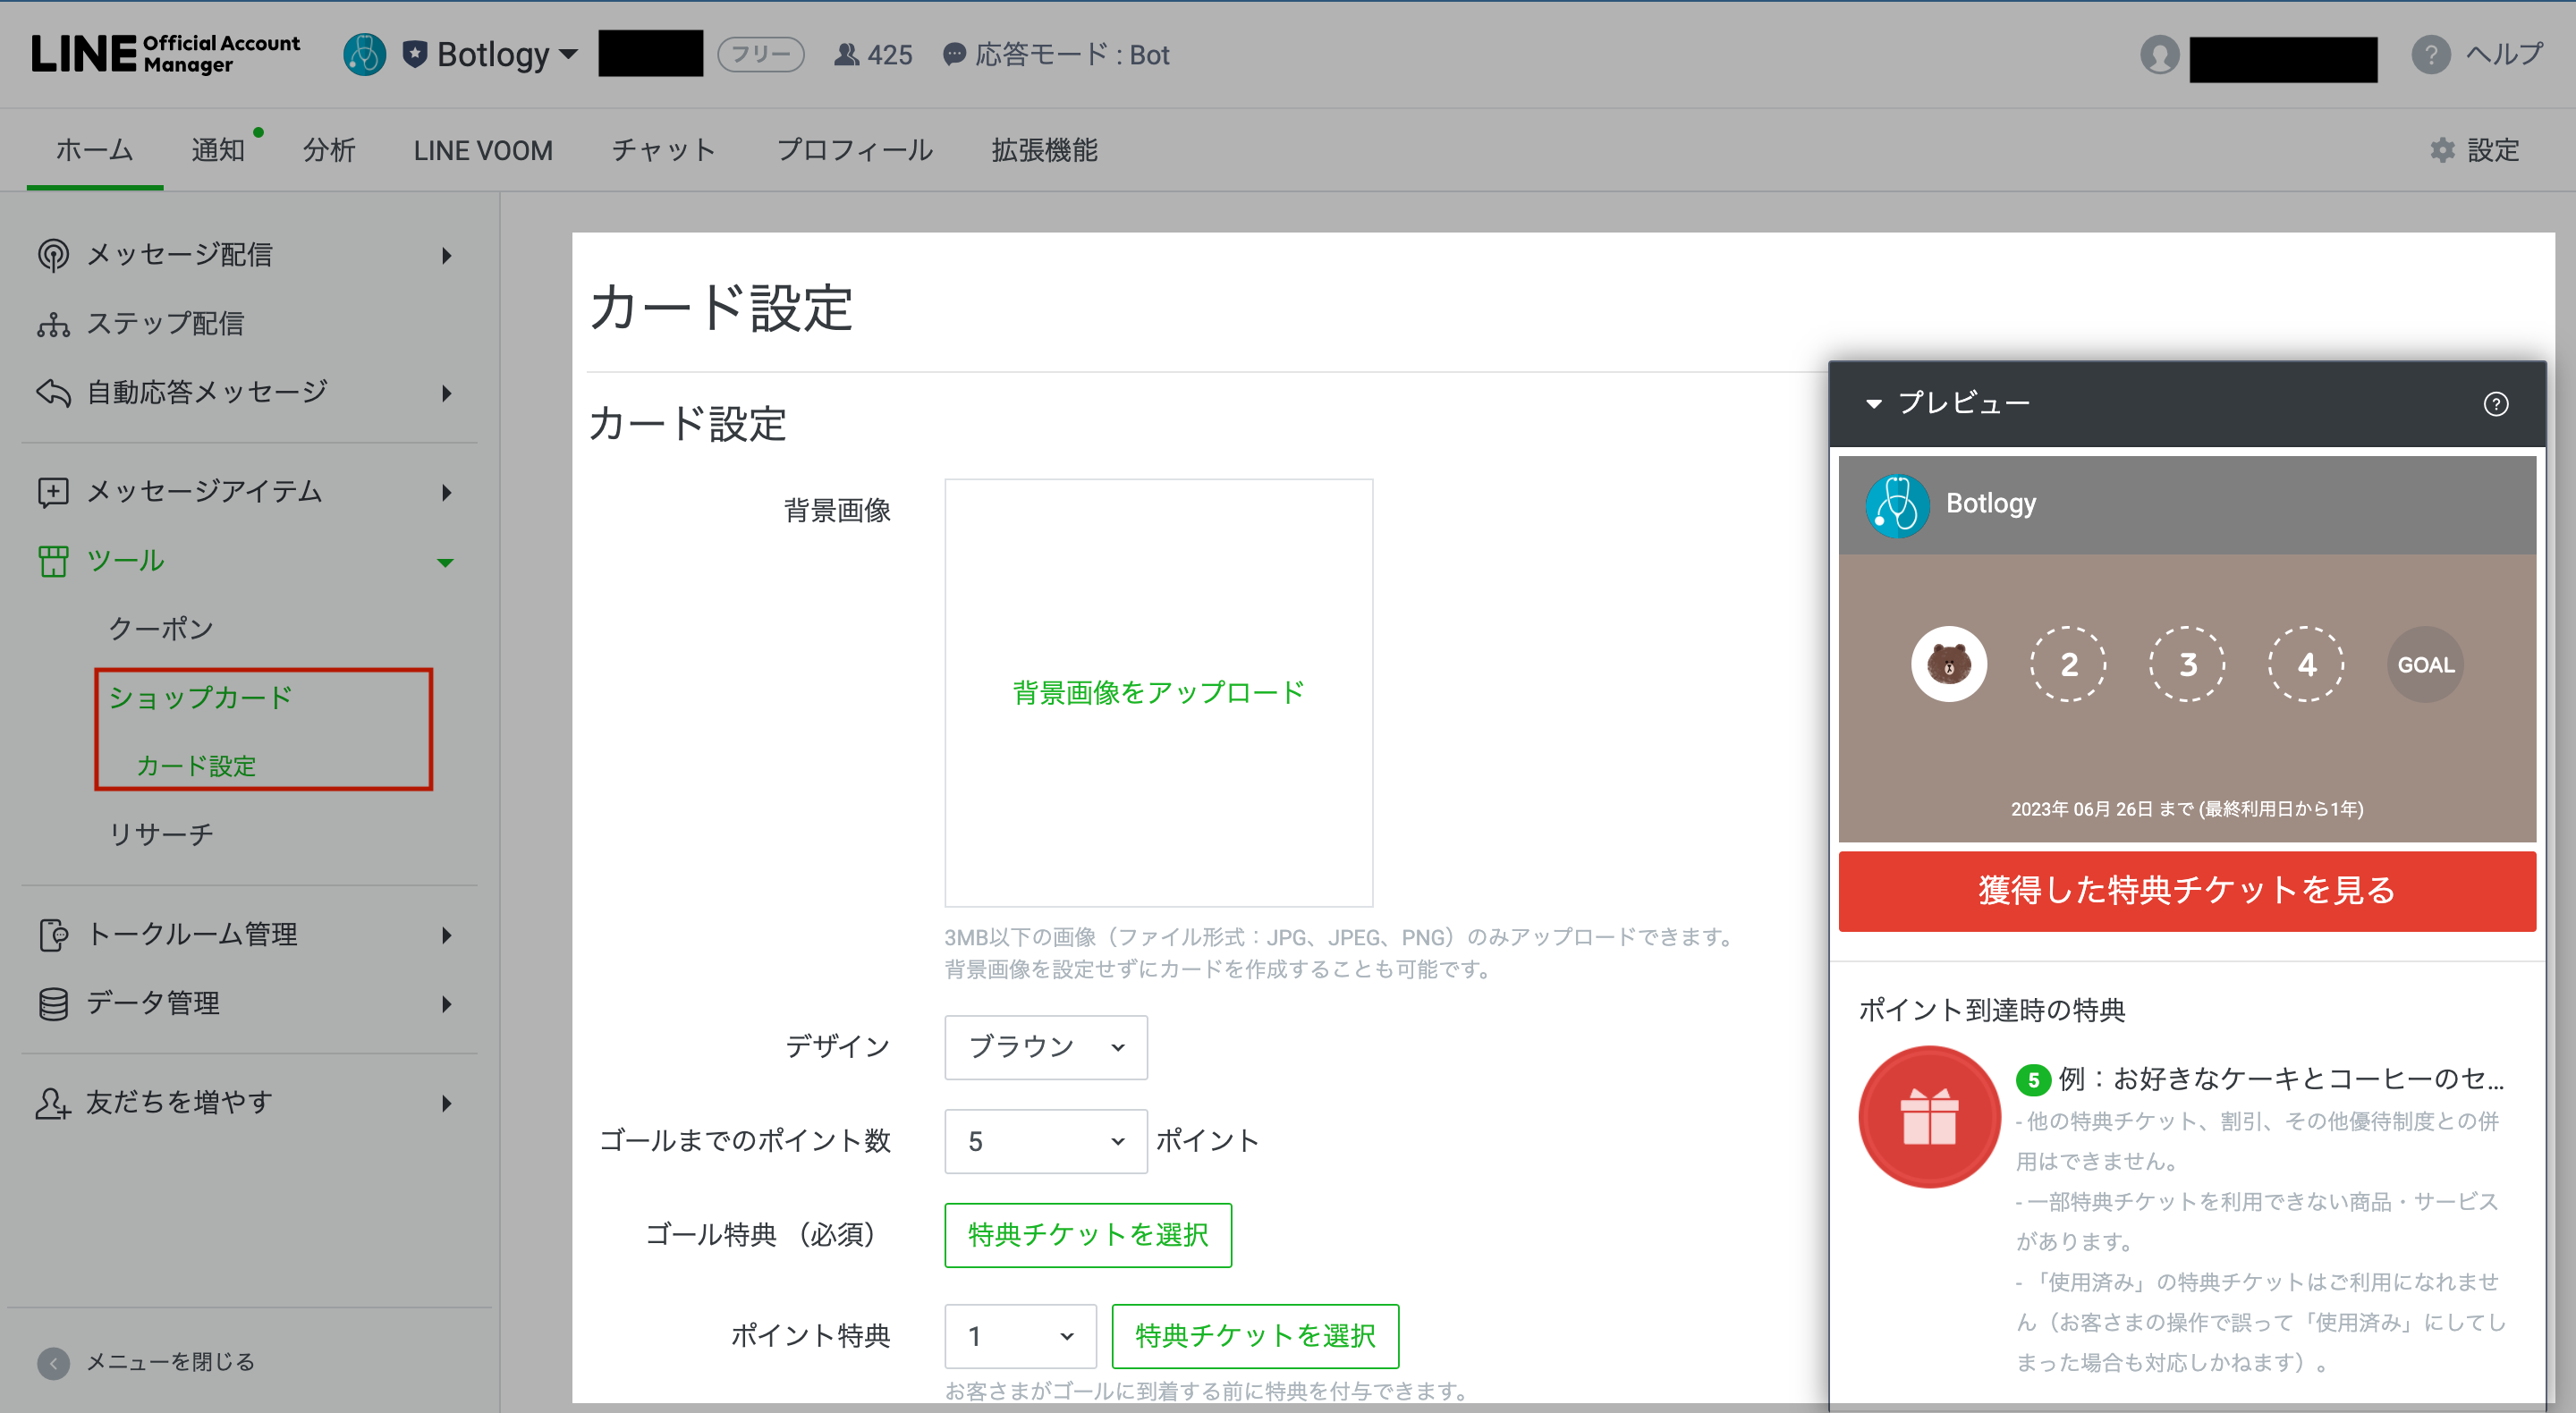Click the close-menu arrow icon

53,1362
